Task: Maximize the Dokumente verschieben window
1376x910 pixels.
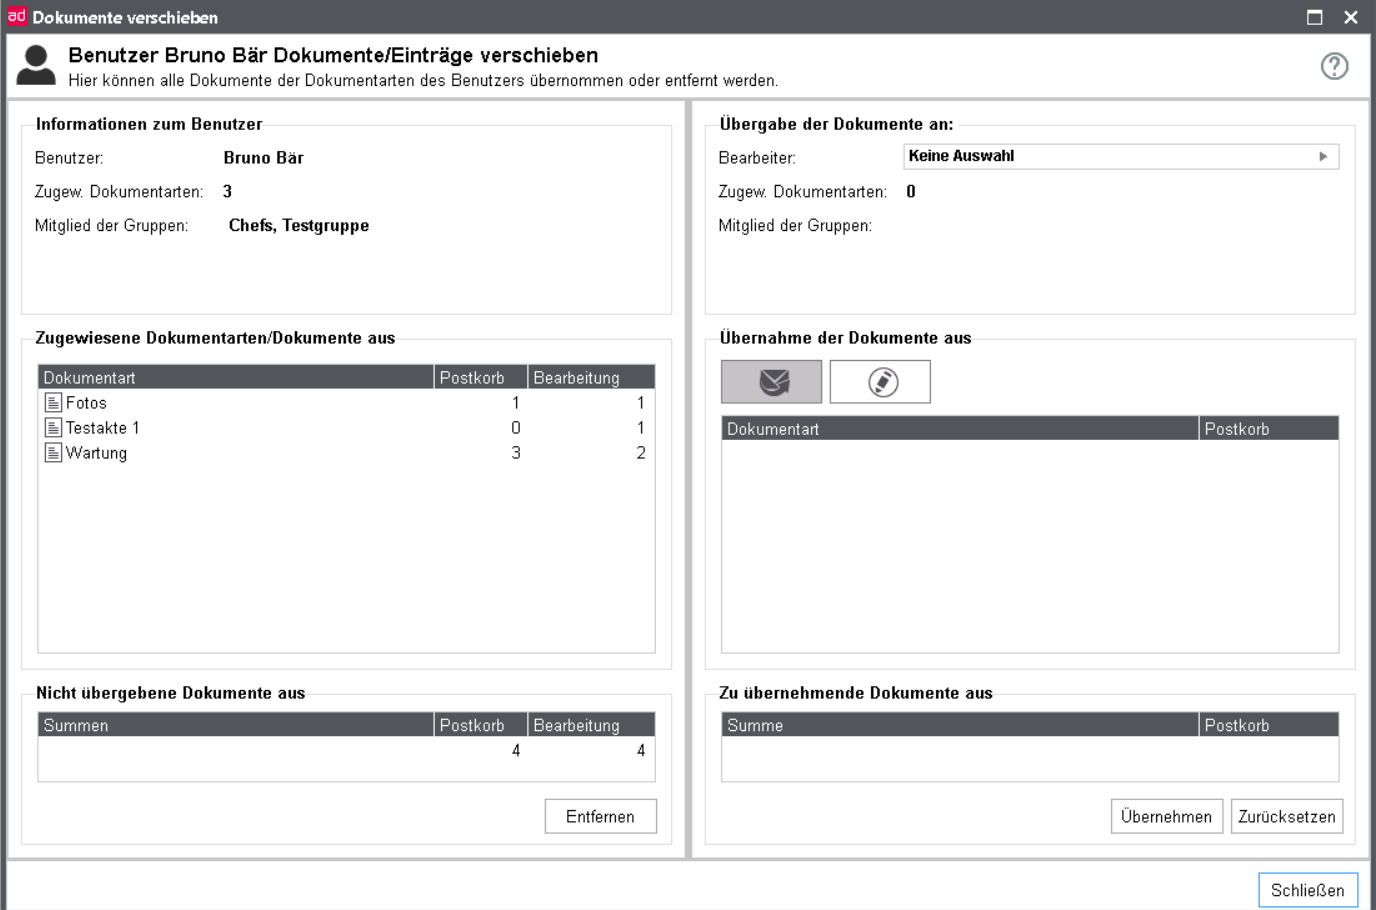Action: tap(1314, 17)
